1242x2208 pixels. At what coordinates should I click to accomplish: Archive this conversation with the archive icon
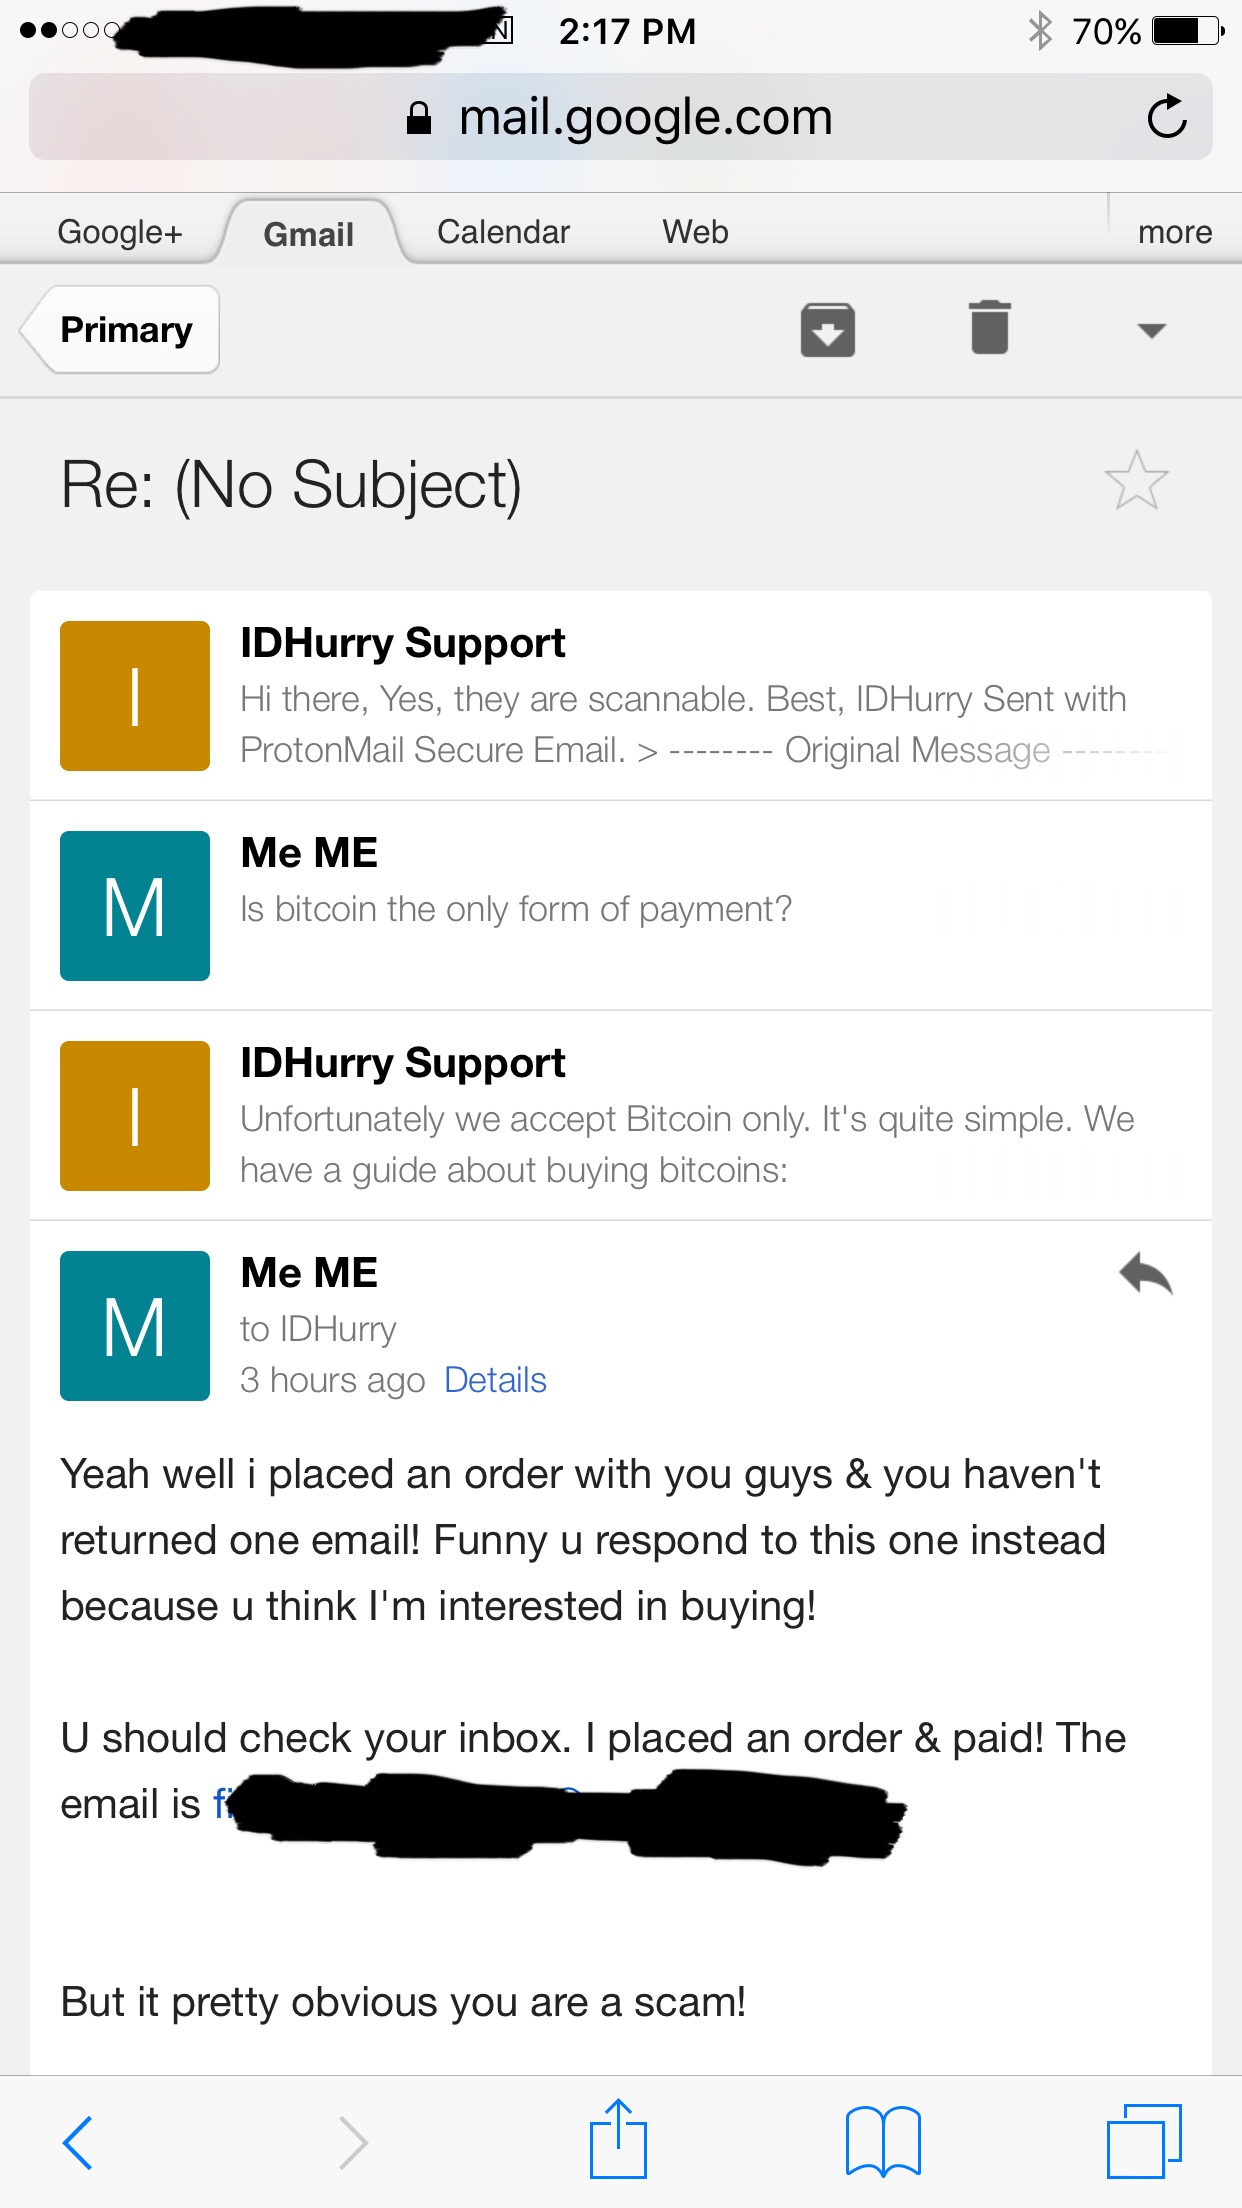coord(828,330)
